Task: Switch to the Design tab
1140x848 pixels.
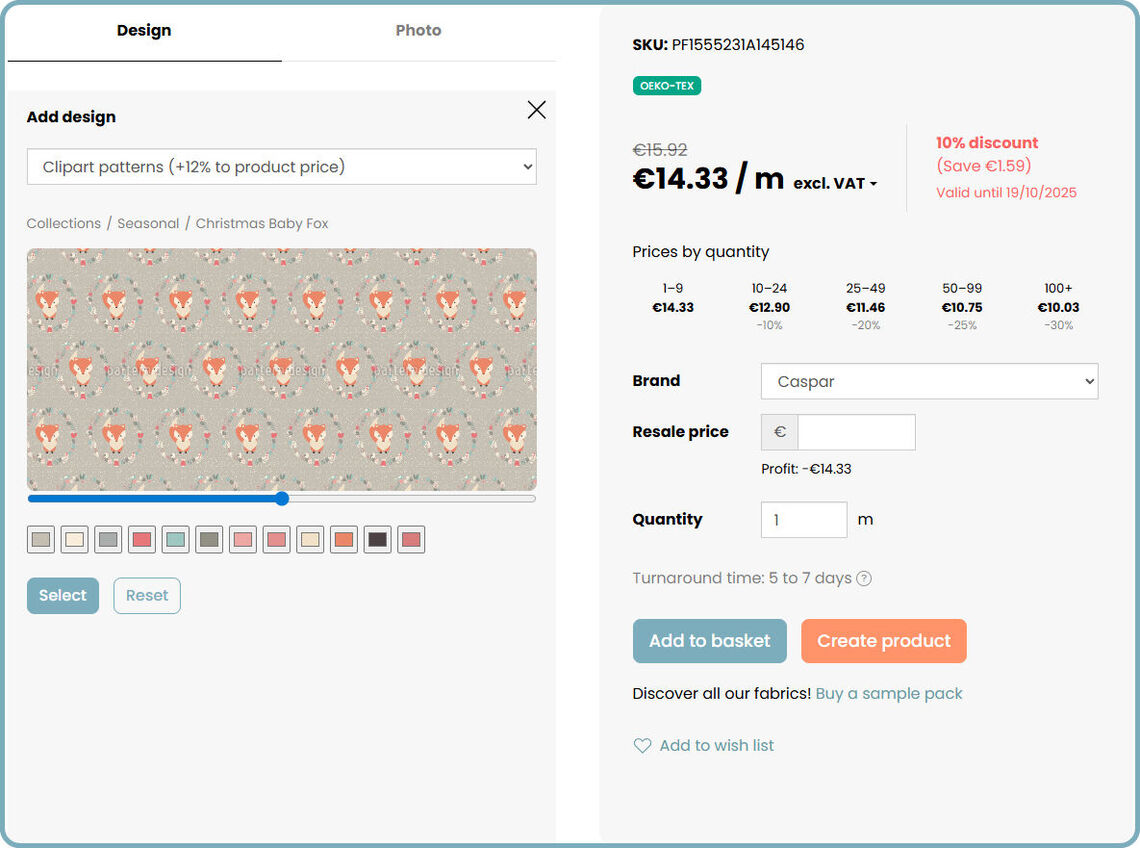Action: pyautogui.click(x=144, y=31)
